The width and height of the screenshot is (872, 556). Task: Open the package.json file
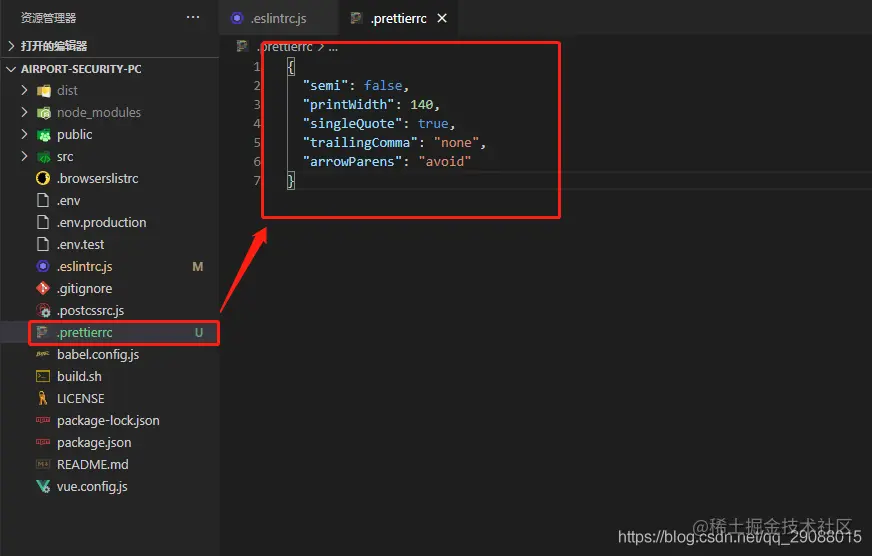pos(94,443)
